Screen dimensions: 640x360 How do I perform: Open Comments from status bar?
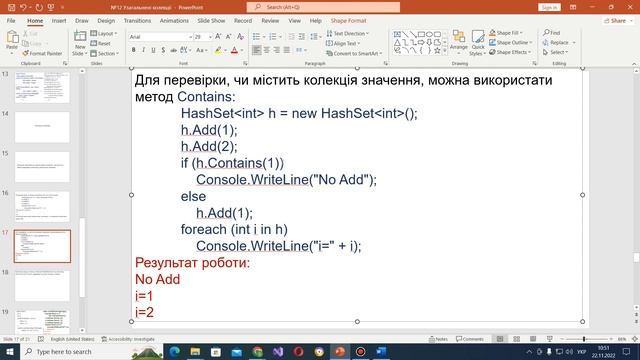pyautogui.click(x=470, y=339)
